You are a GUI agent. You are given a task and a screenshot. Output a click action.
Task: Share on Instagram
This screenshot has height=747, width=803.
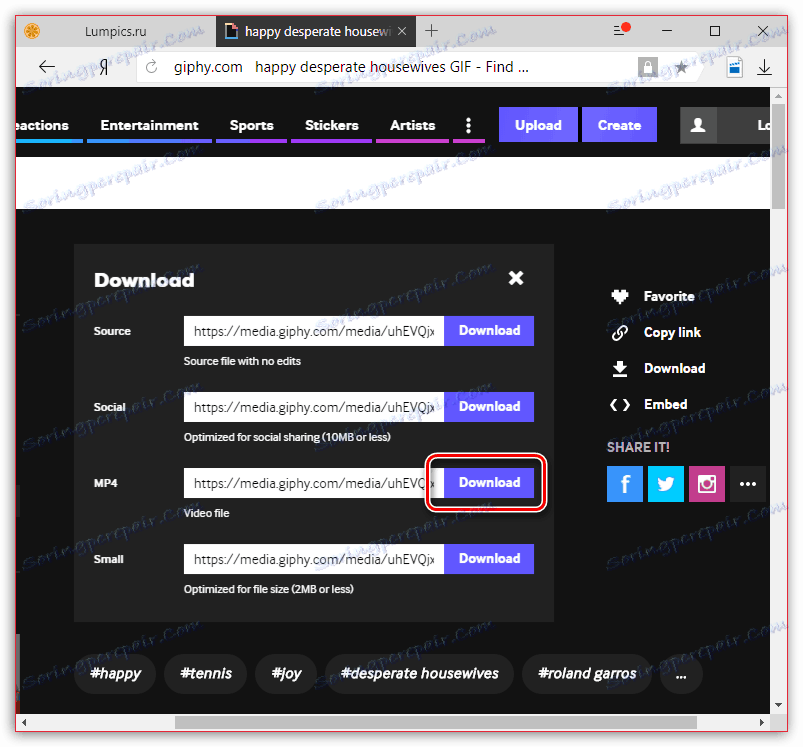(x=707, y=484)
